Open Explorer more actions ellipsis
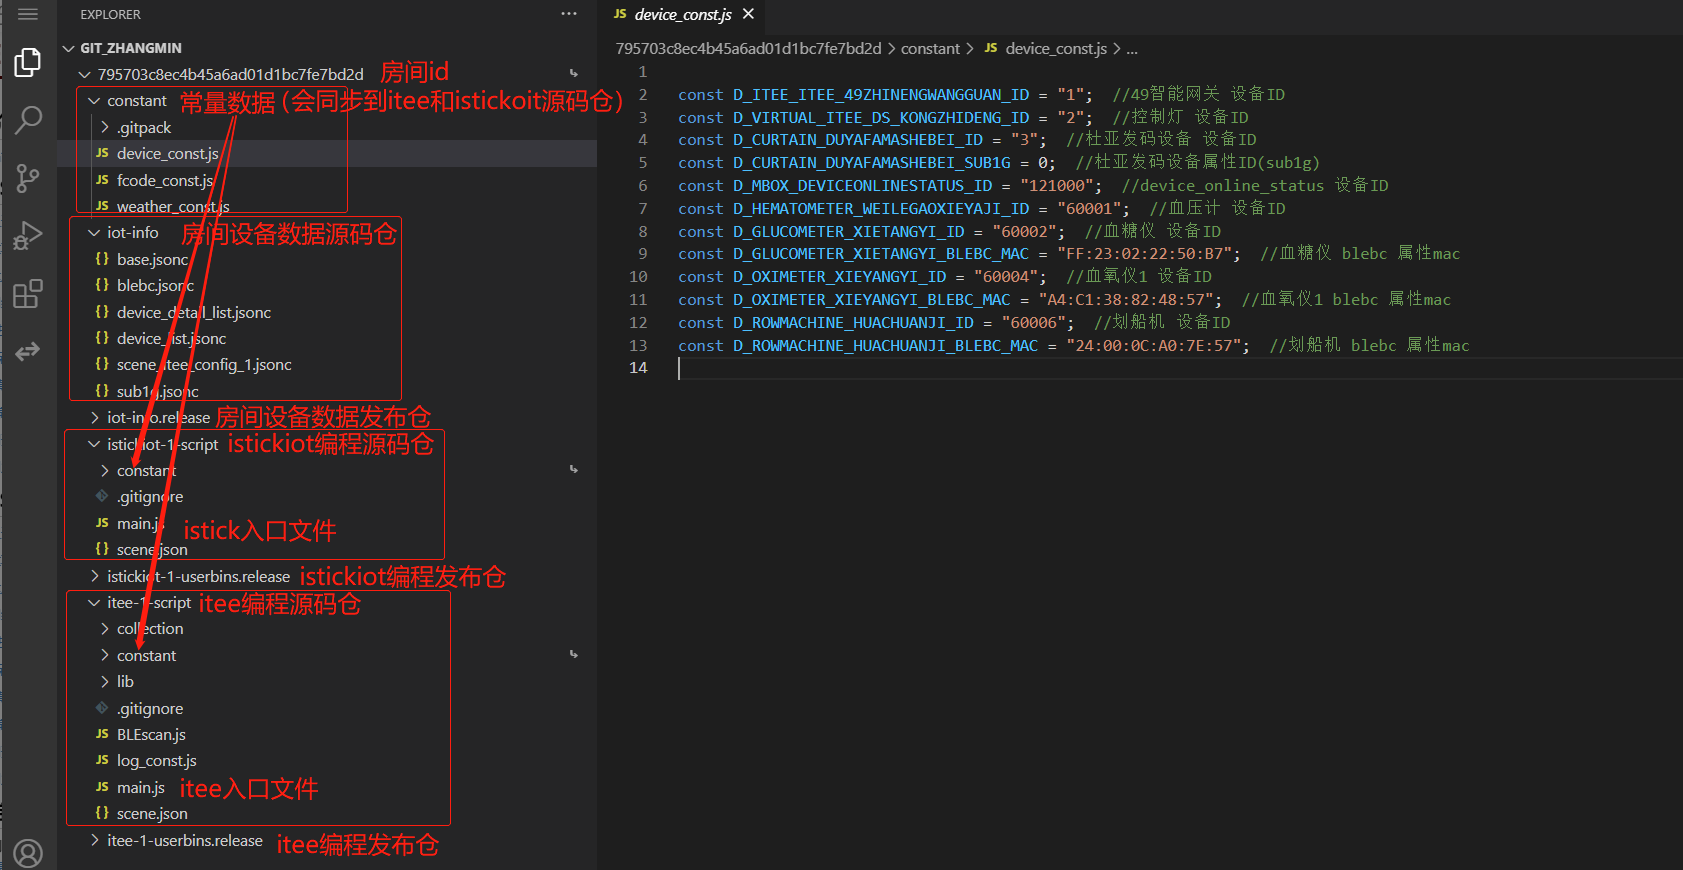 tap(569, 14)
